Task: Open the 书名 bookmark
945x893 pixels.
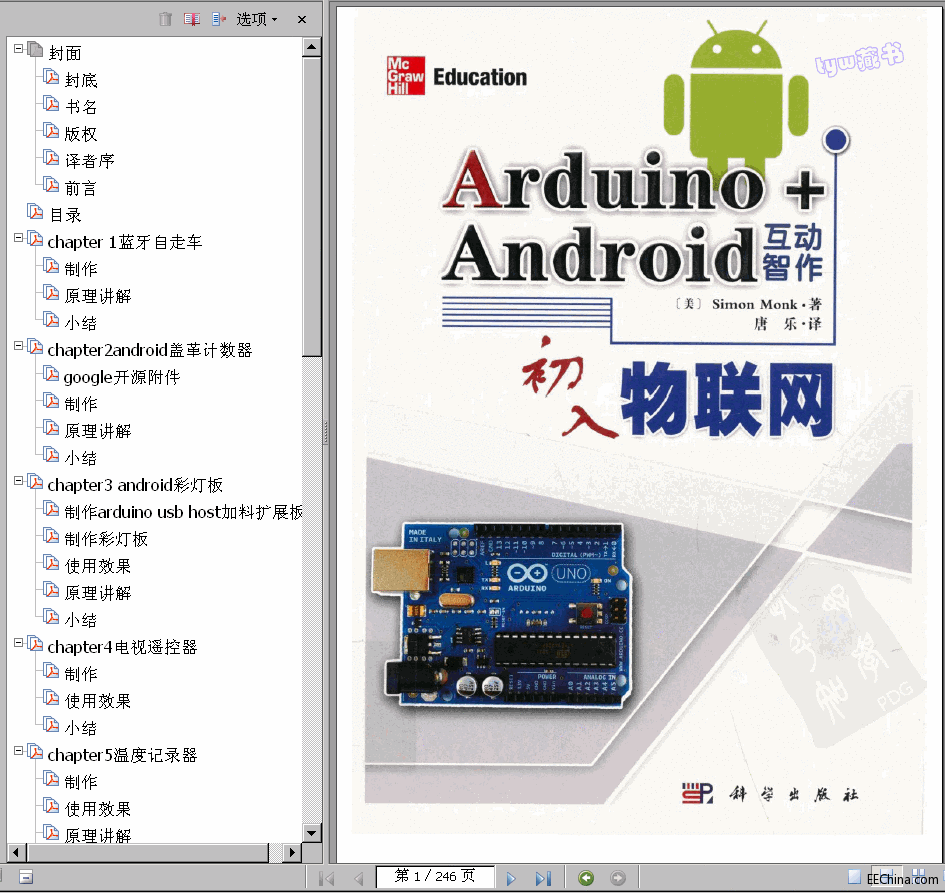Action: click(81, 107)
